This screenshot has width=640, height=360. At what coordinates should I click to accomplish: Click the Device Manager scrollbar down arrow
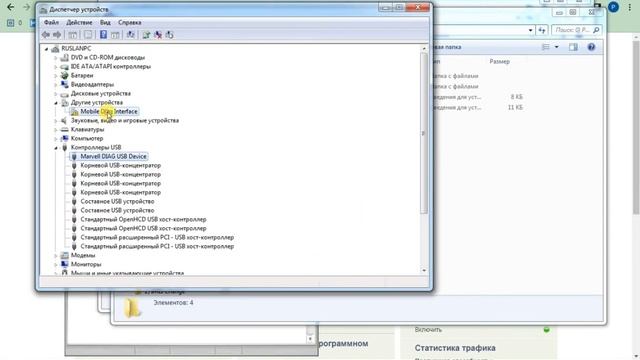(424, 270)
